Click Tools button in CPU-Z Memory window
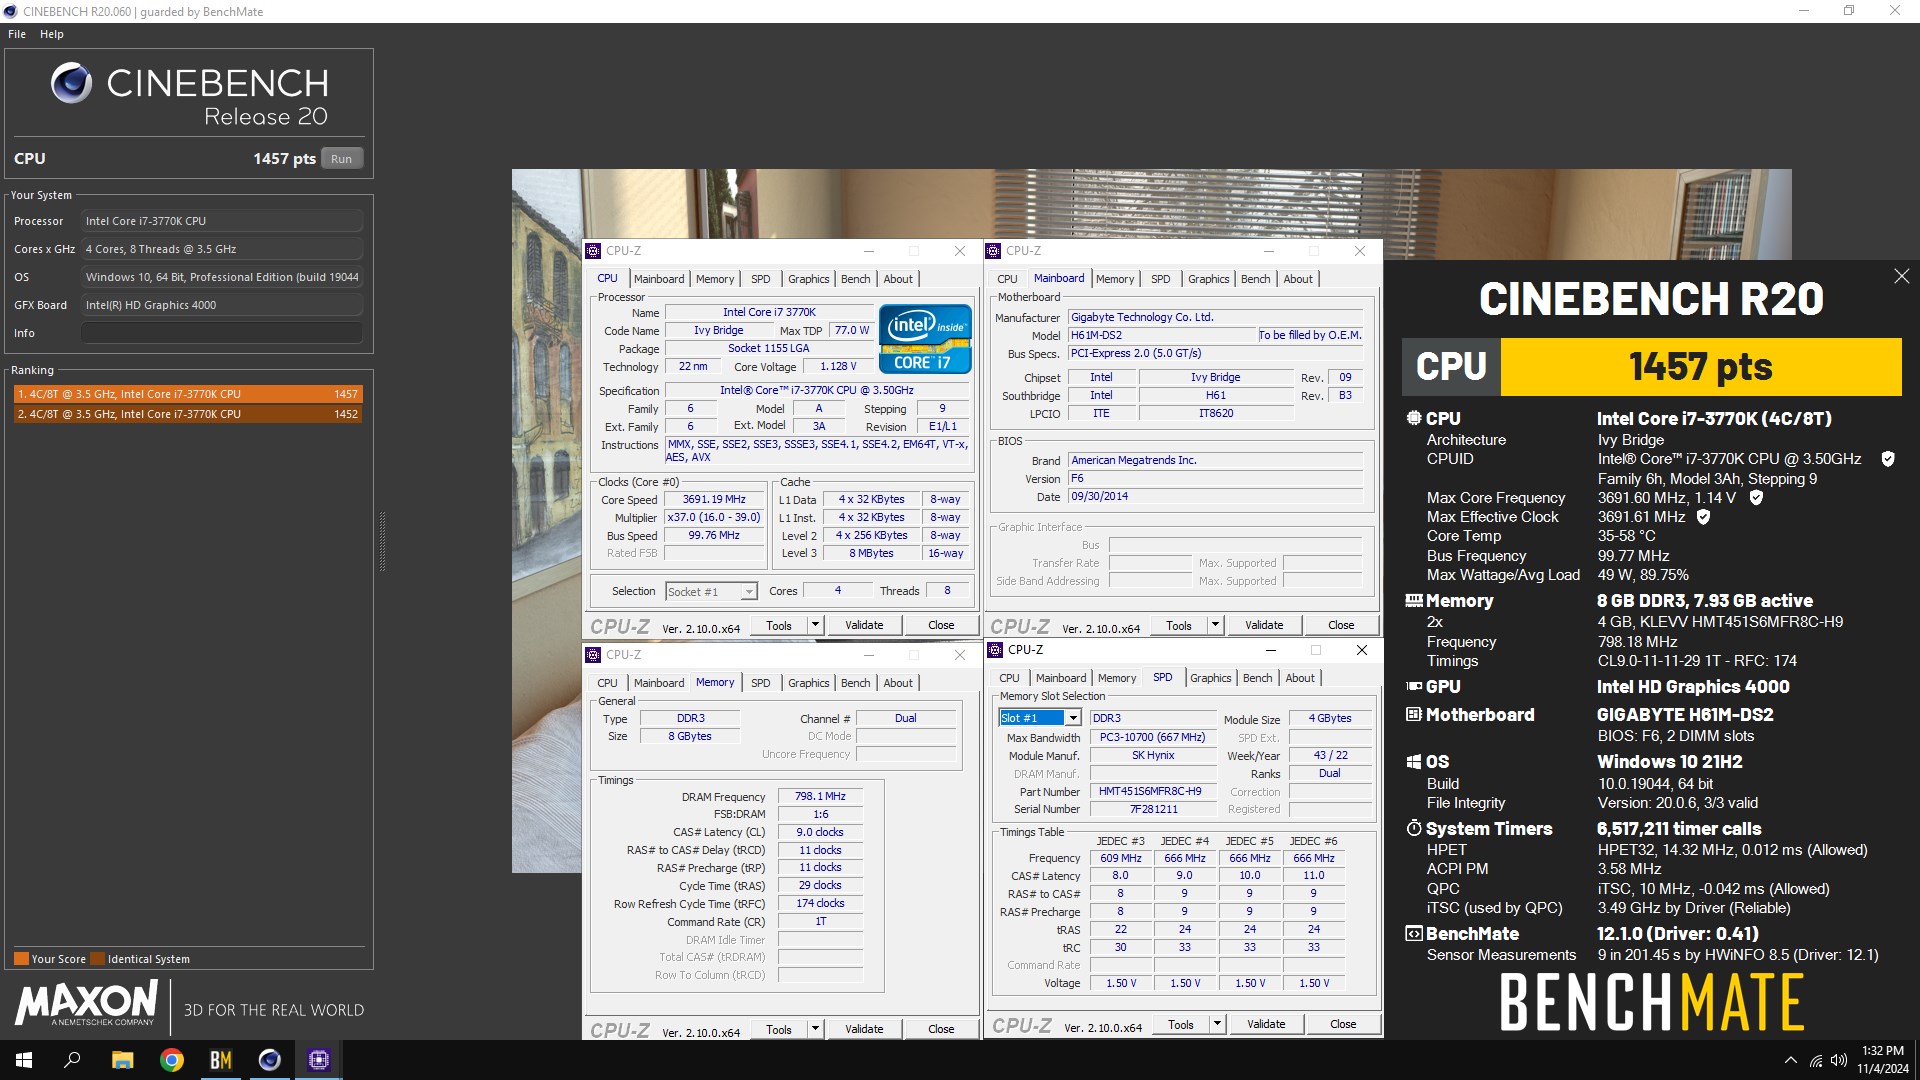The image size is (1920, 1080). coord(779,1029)
